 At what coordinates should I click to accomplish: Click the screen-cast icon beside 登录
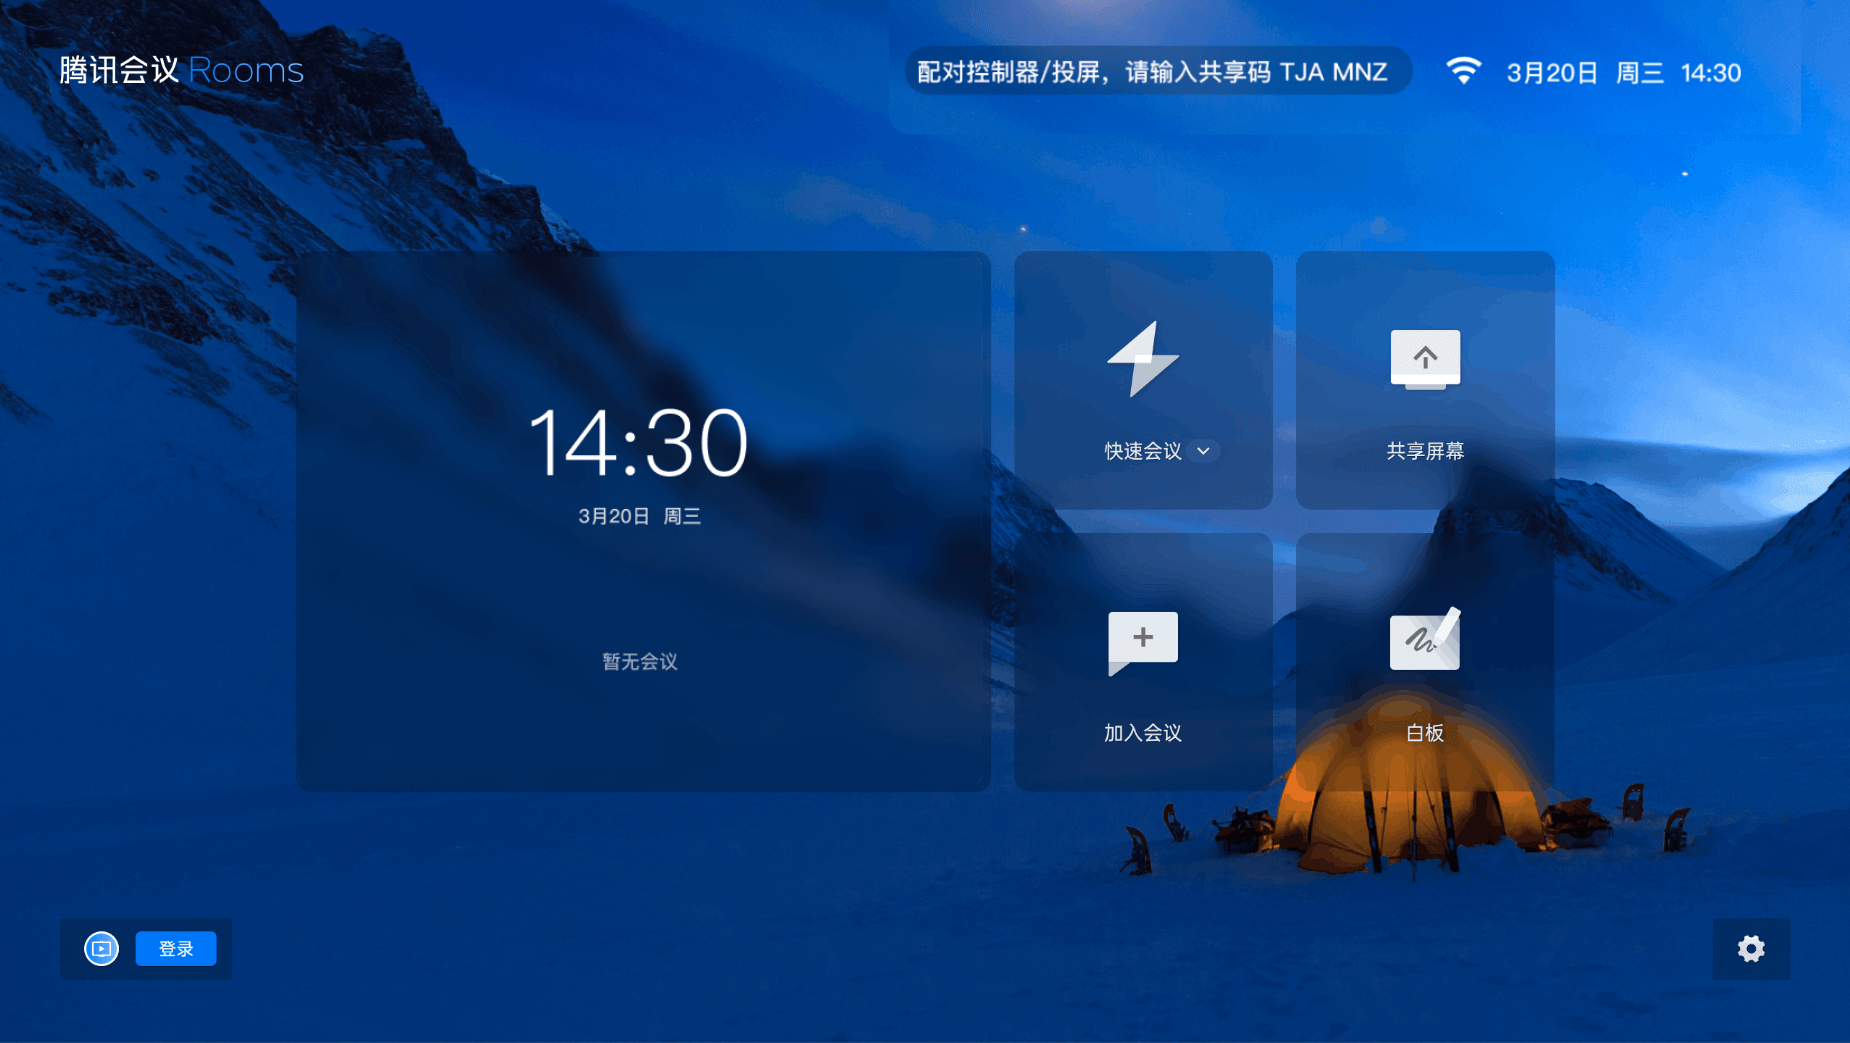coord(101,949)
